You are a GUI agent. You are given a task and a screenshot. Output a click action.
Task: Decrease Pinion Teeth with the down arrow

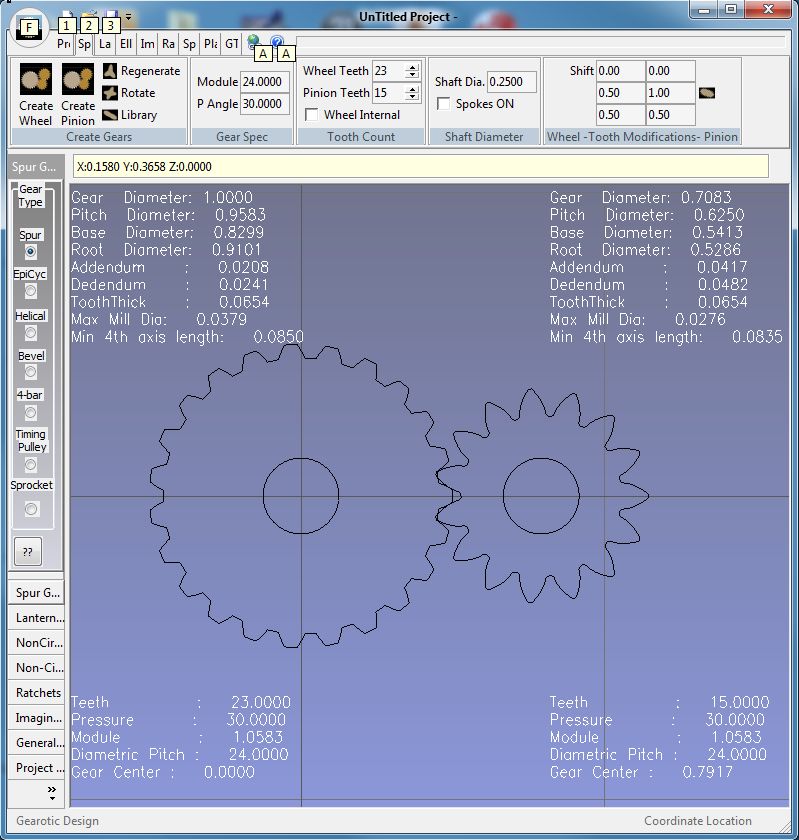[412, 96]
